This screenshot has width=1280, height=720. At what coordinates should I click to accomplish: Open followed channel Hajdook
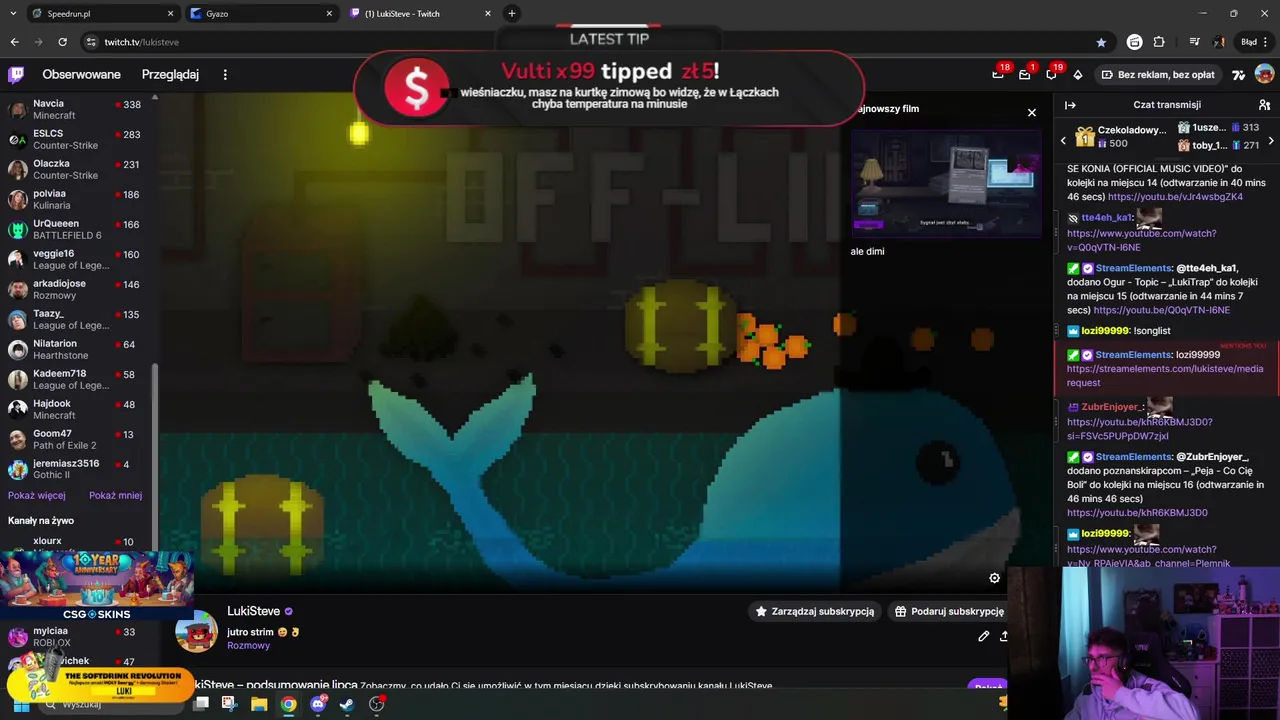pos(77,409)
